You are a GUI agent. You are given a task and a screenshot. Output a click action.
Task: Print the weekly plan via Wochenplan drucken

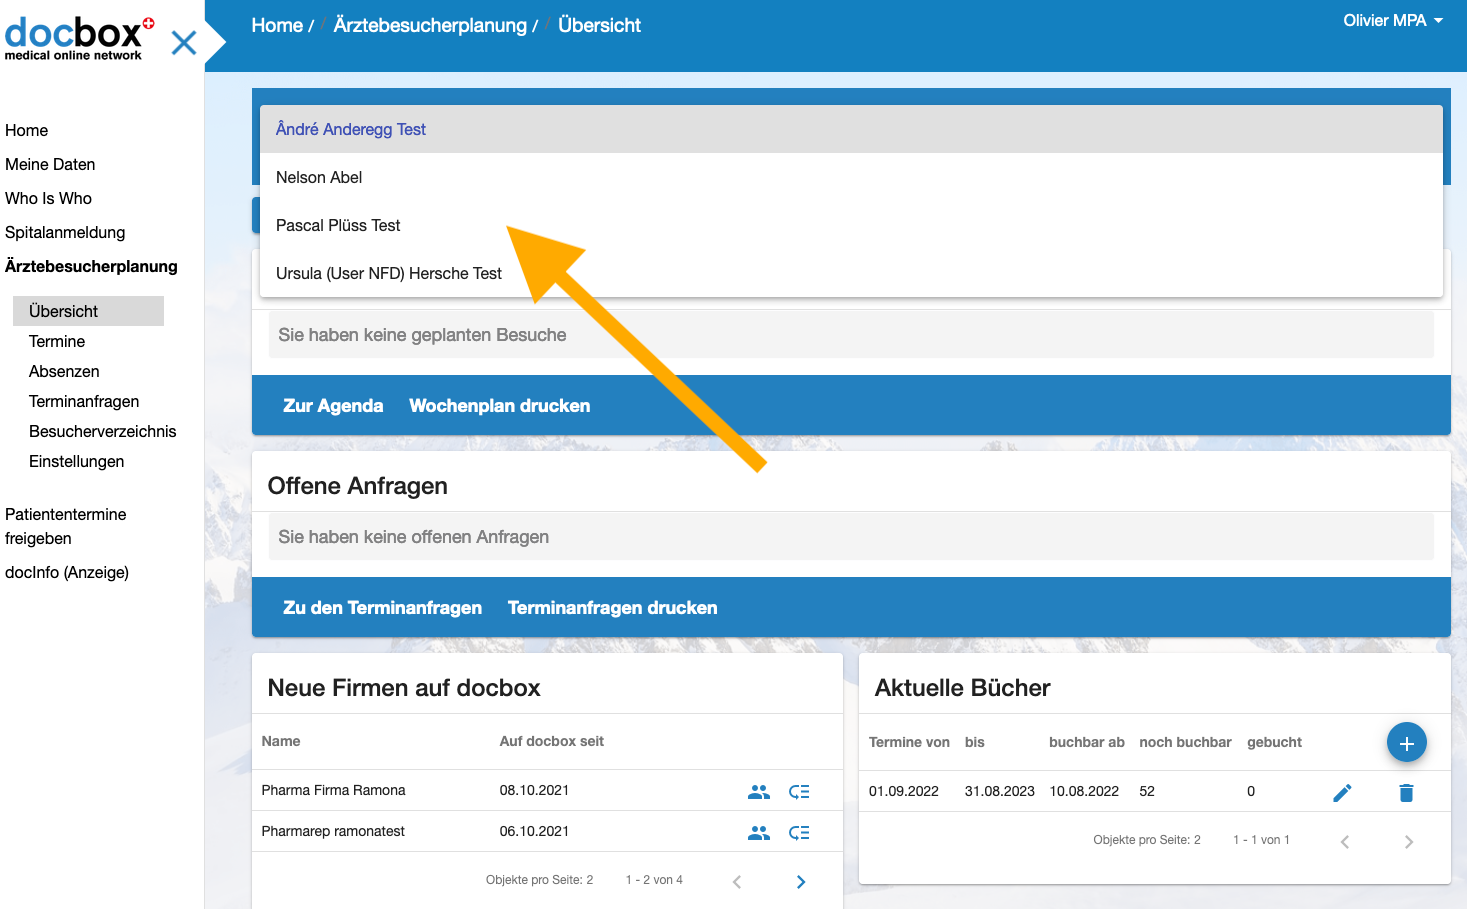click(x=499, y=405)
